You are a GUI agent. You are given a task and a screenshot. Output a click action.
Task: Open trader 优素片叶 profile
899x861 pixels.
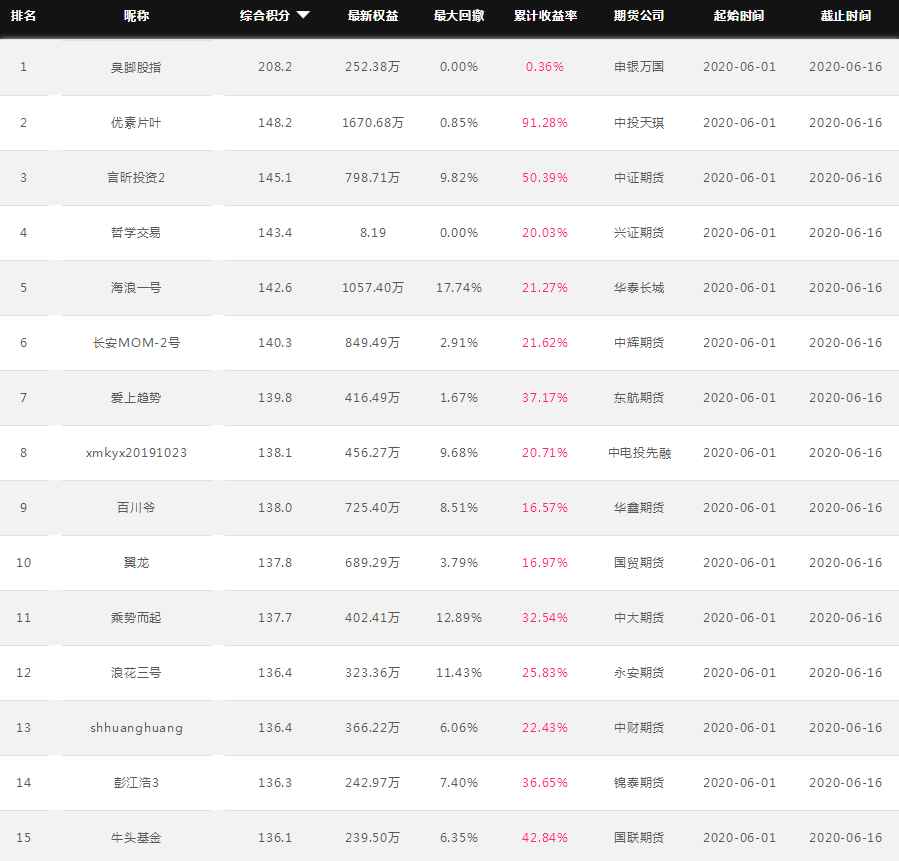(136, 123)
